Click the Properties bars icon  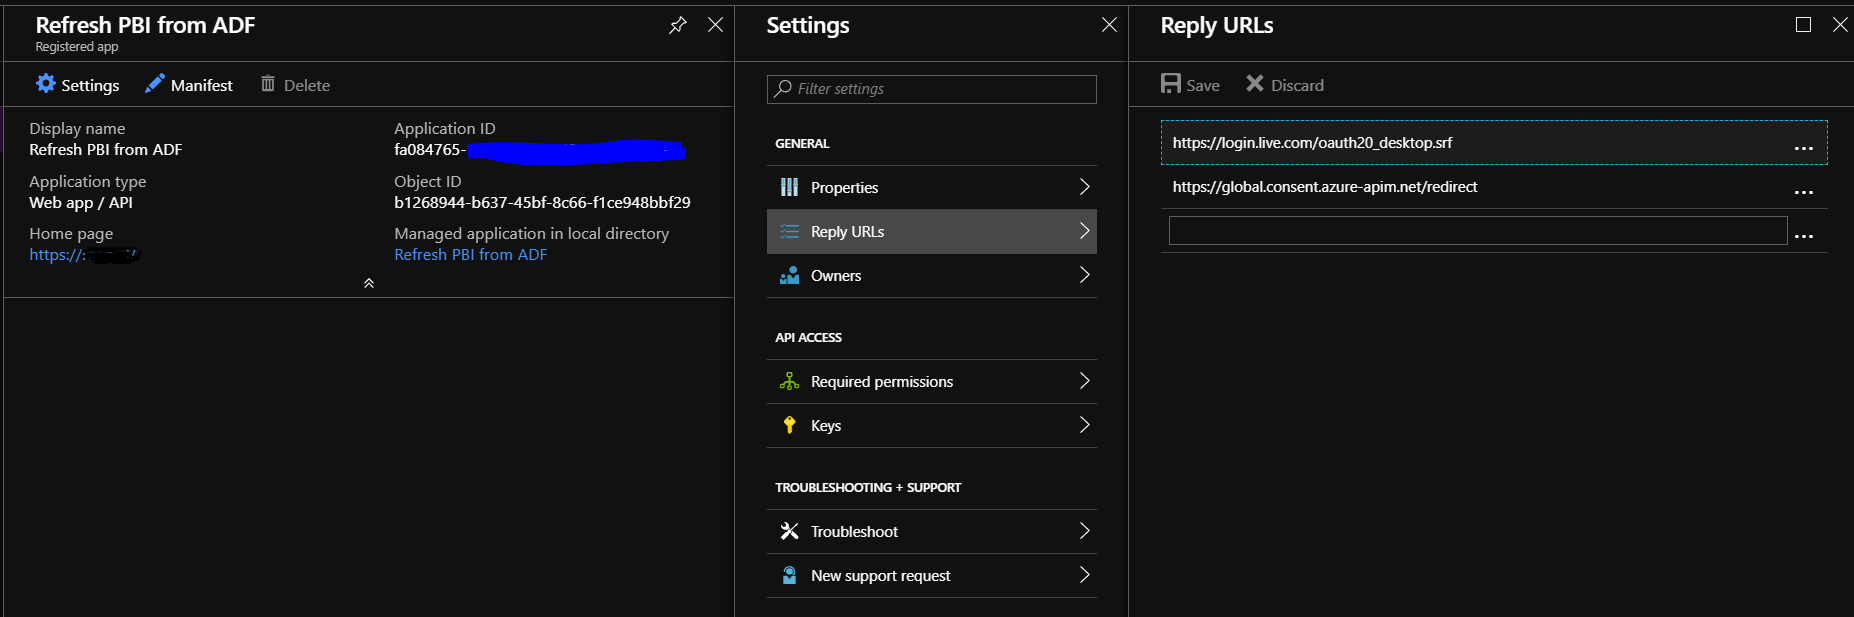tap(789, 187)
